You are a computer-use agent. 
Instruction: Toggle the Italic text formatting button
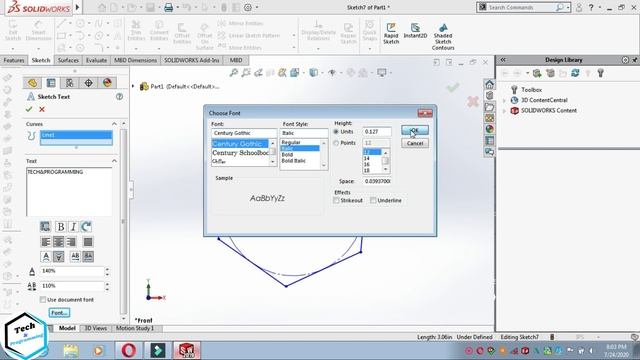73,227
